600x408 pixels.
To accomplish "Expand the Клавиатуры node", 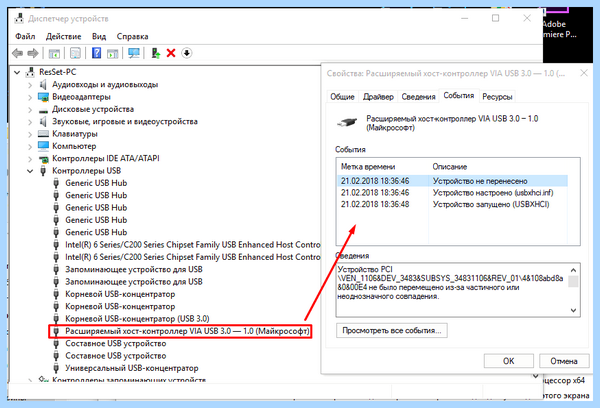I will tap(30, 134).
